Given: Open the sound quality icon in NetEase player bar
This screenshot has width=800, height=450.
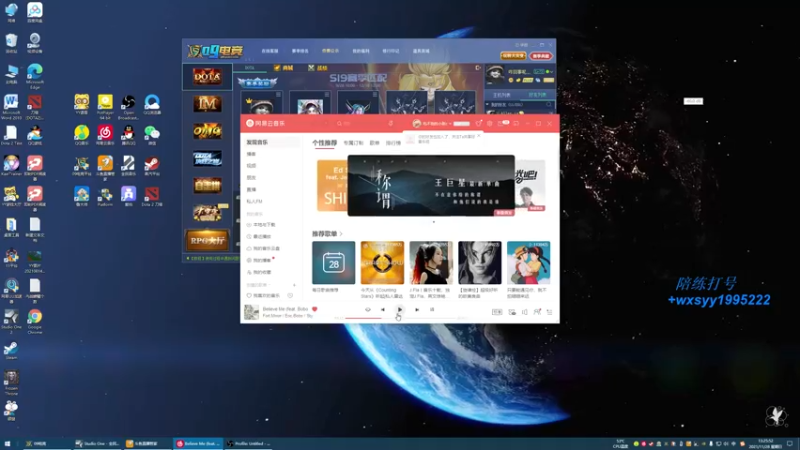Looking at the screenshot, I should tap(497, 312).
